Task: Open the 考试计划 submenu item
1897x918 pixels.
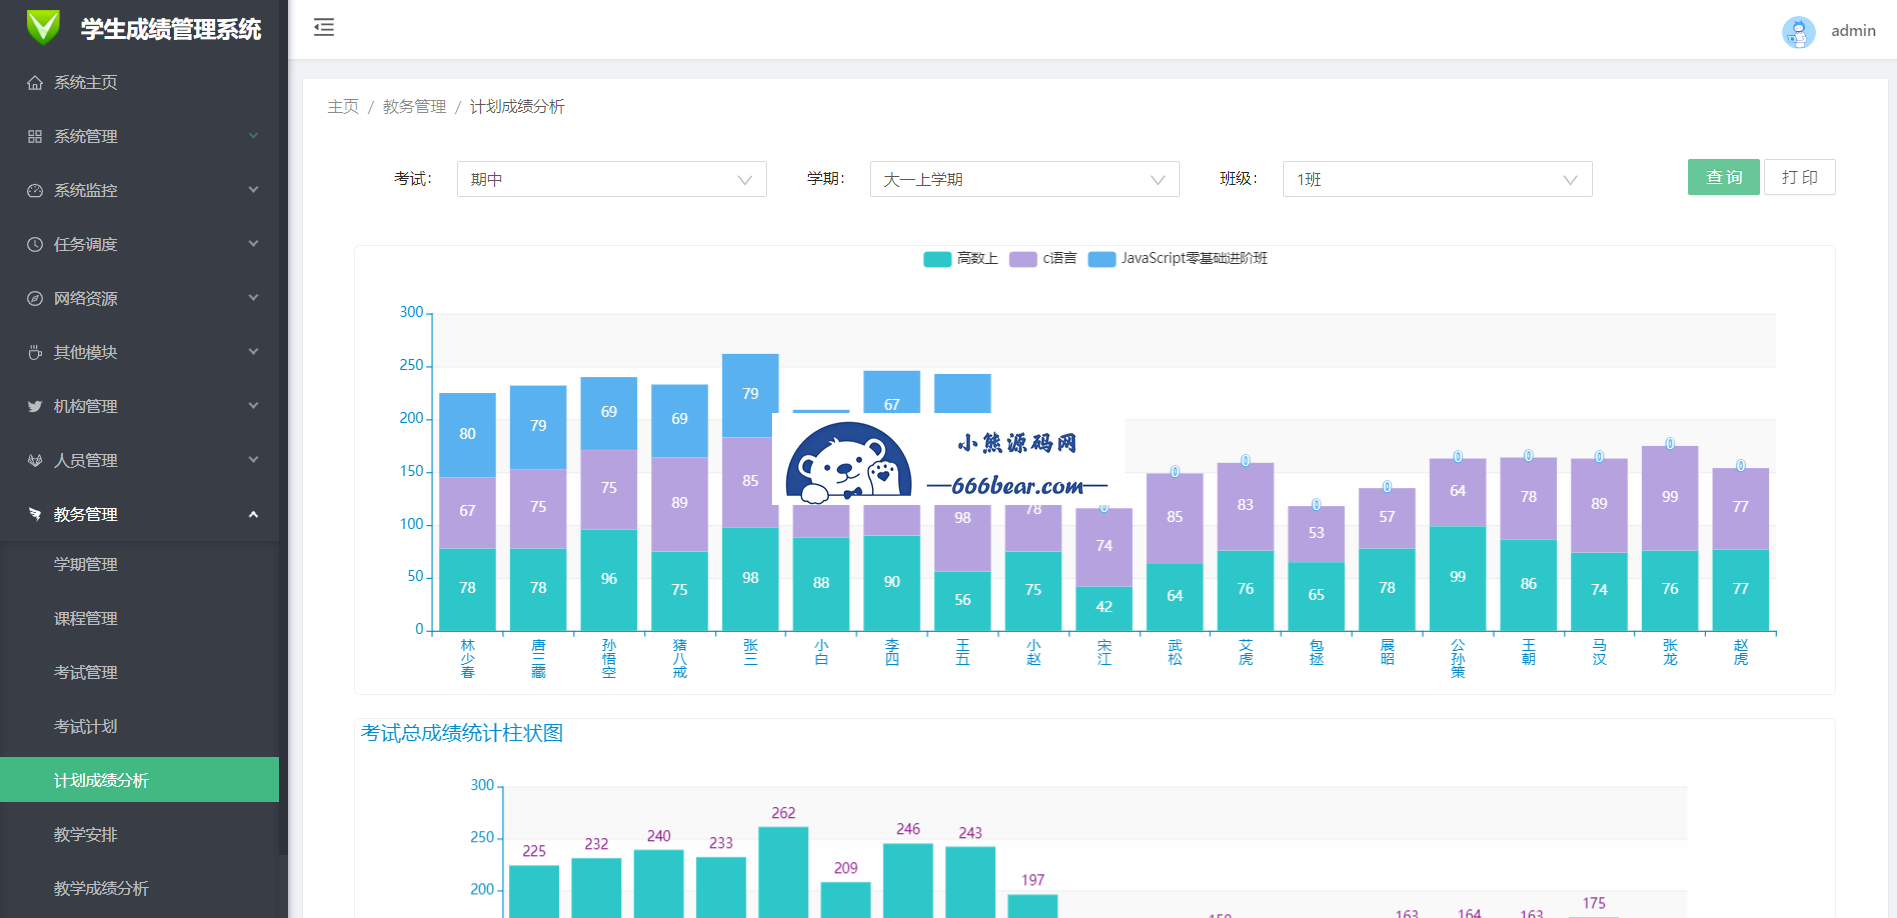Action: [140, 727]
